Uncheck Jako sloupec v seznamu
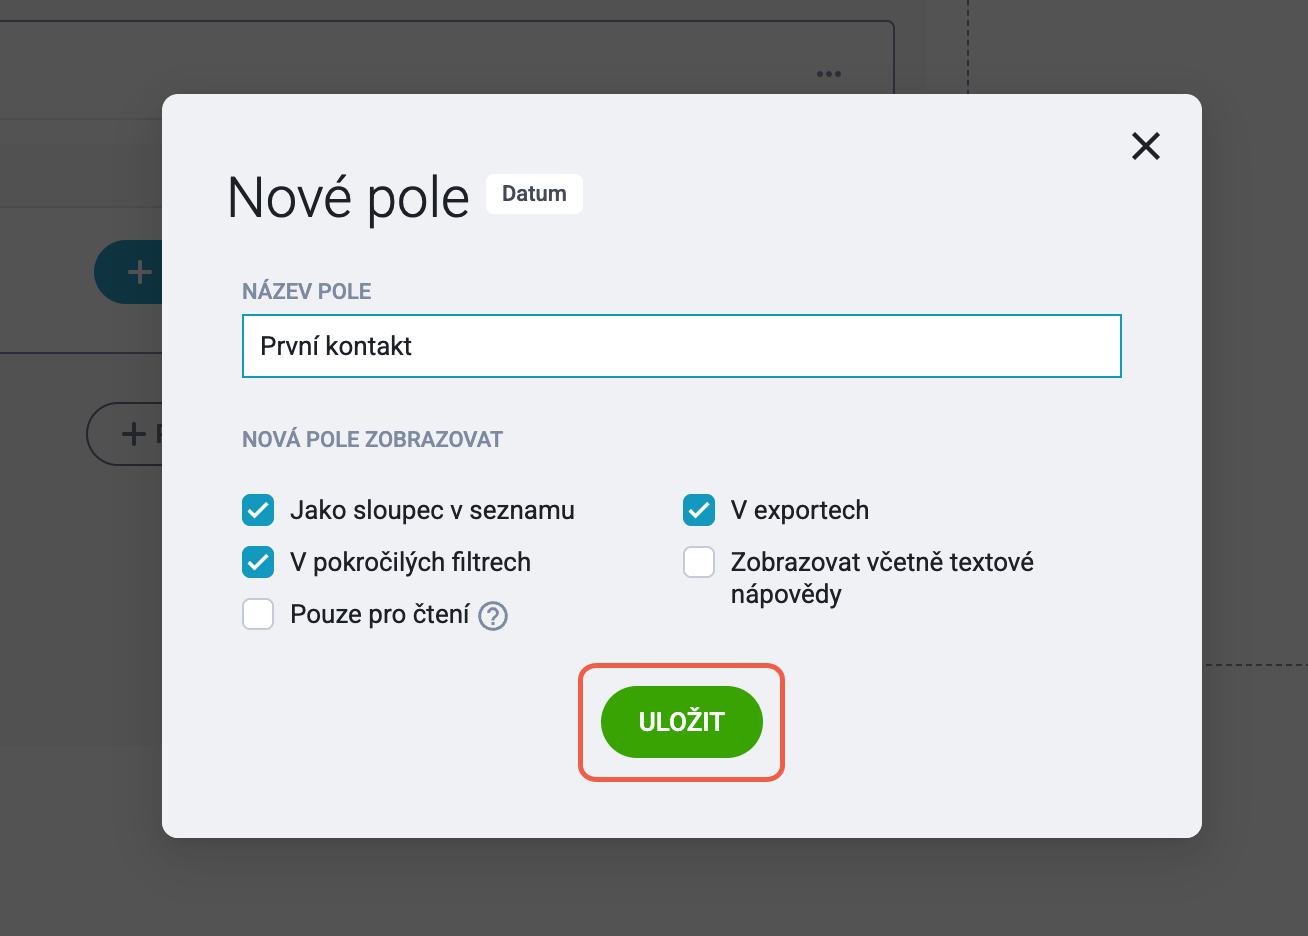The image size is (1308, 936). 258,510
